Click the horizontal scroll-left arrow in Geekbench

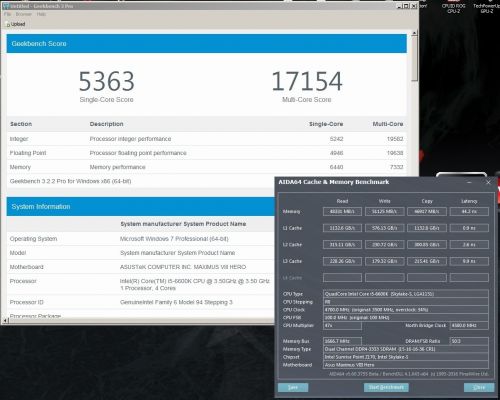[x=5, y=320]
